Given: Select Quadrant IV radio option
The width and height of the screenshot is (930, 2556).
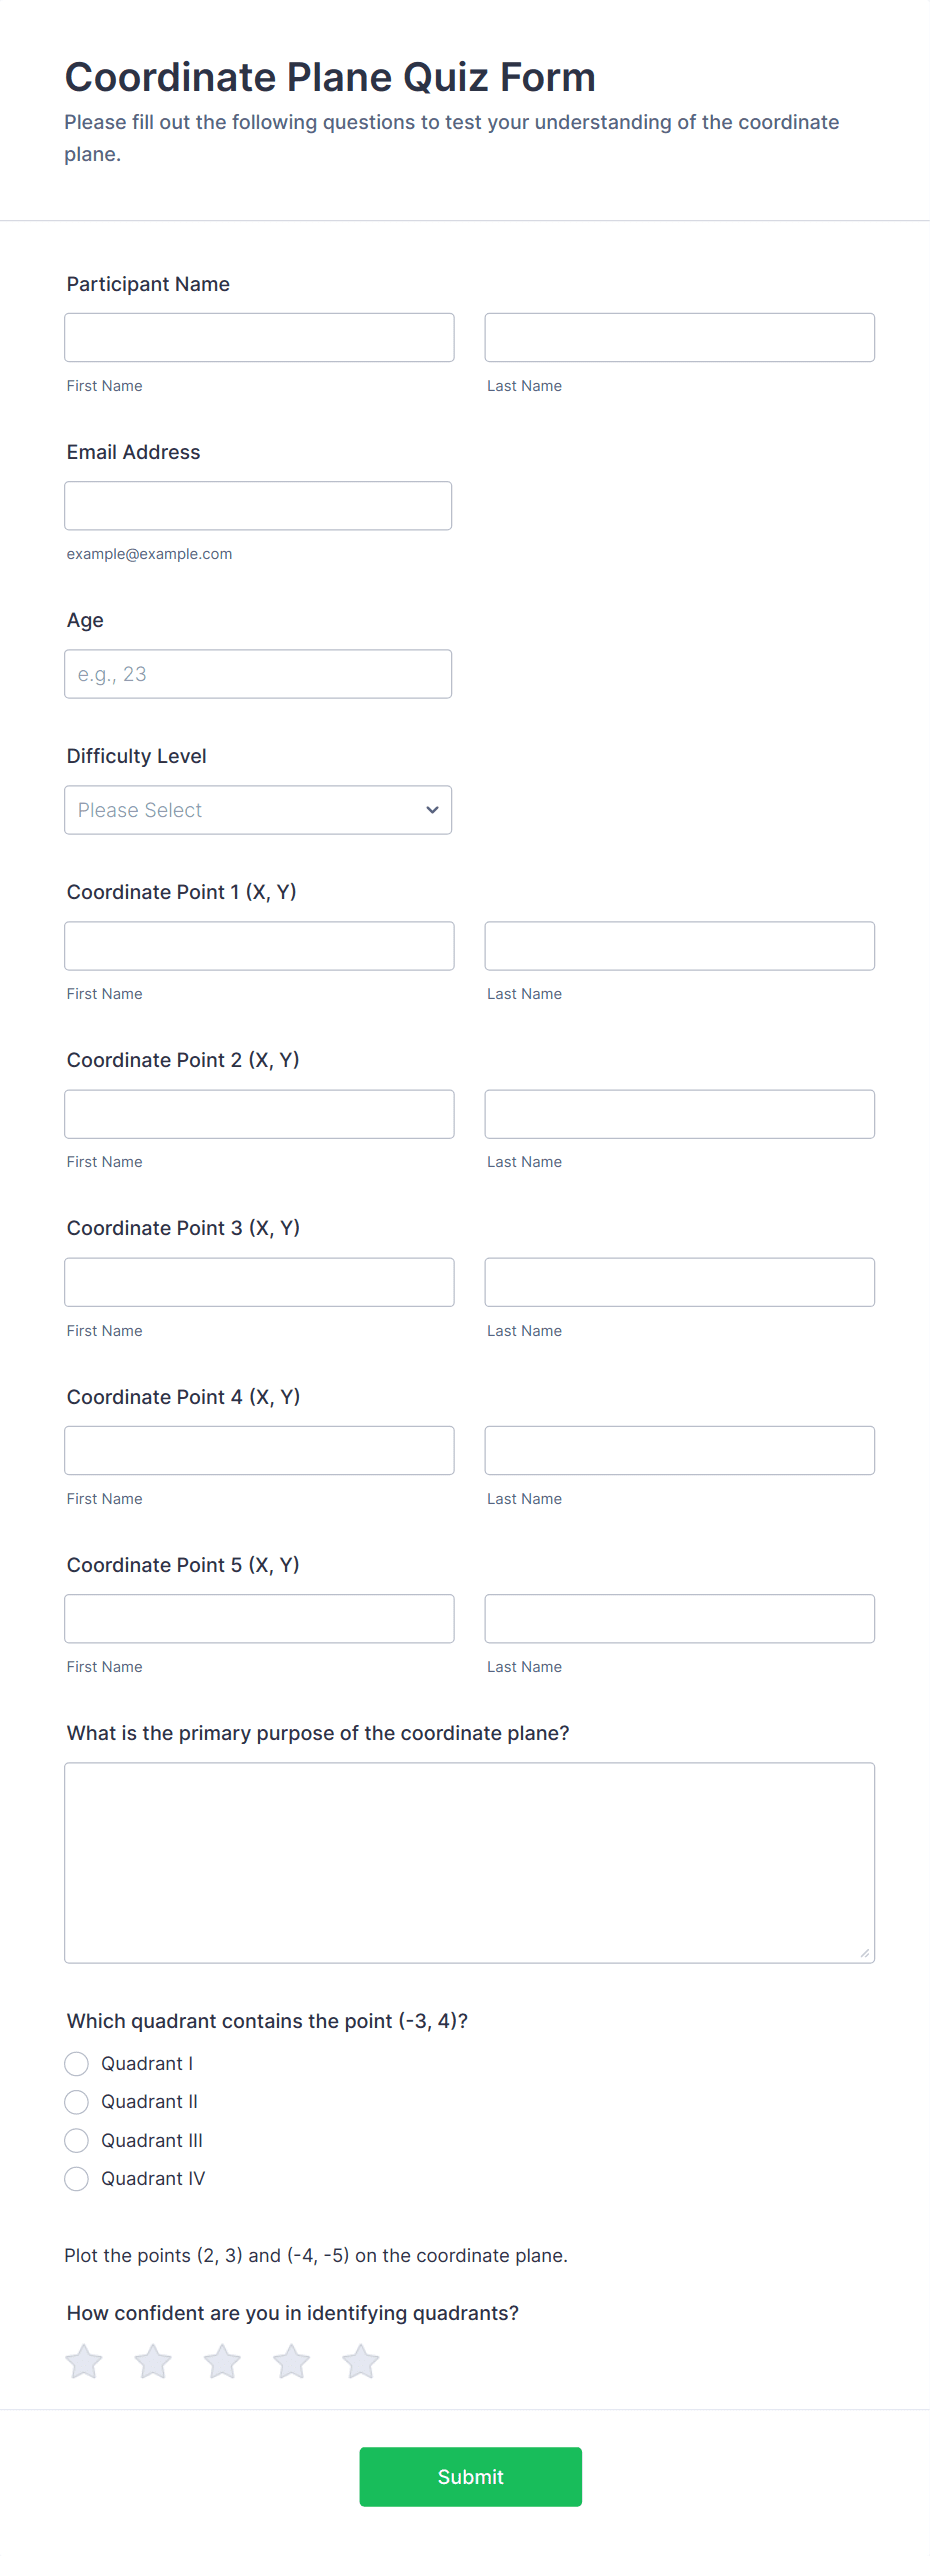Looking at the screenshot, I should pos(77,2179).
